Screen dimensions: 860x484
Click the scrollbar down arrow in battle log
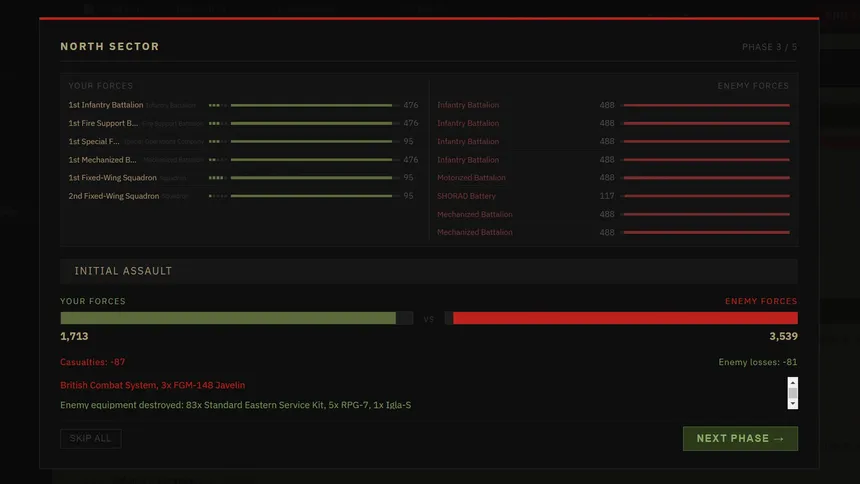(793, 404)
